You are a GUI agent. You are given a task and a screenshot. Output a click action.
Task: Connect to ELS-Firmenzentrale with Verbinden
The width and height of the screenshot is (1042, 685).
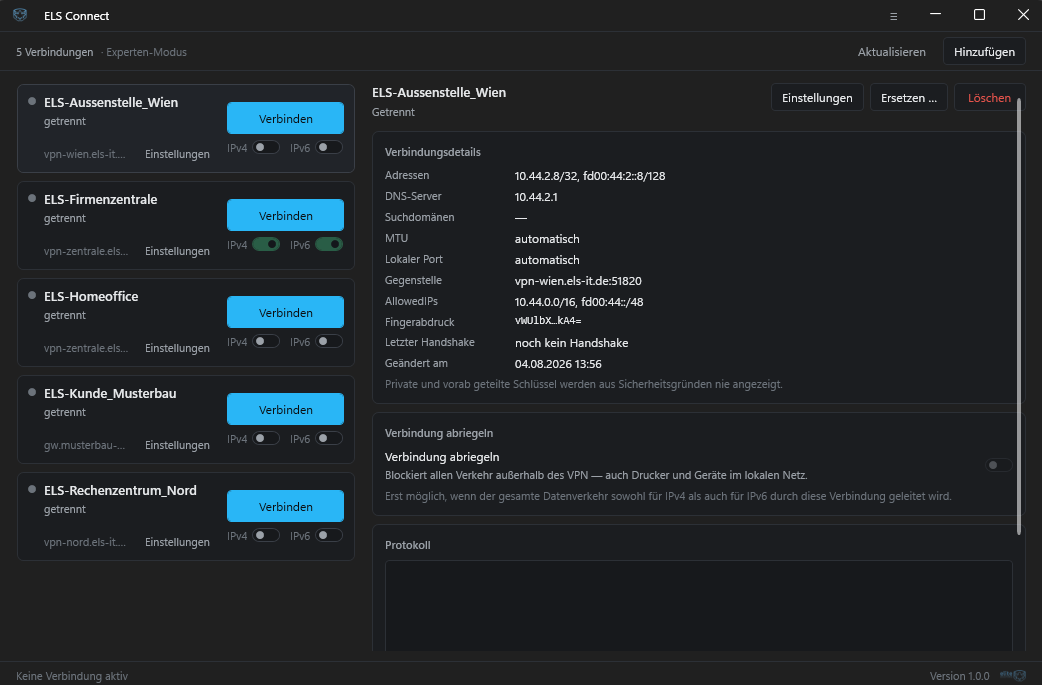(285, 215)
